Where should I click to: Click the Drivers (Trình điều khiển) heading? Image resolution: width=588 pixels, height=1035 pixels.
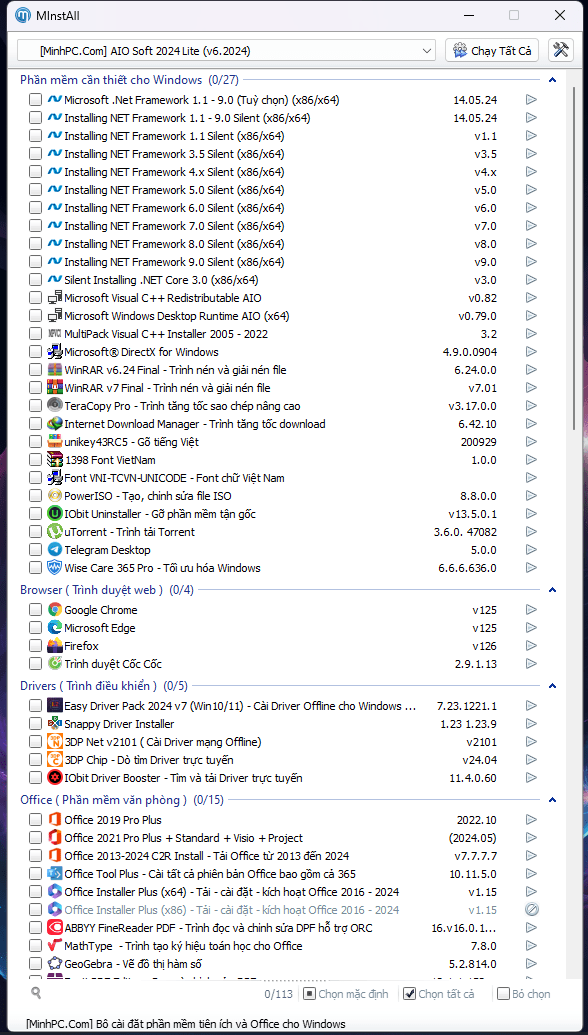(88, 686)
